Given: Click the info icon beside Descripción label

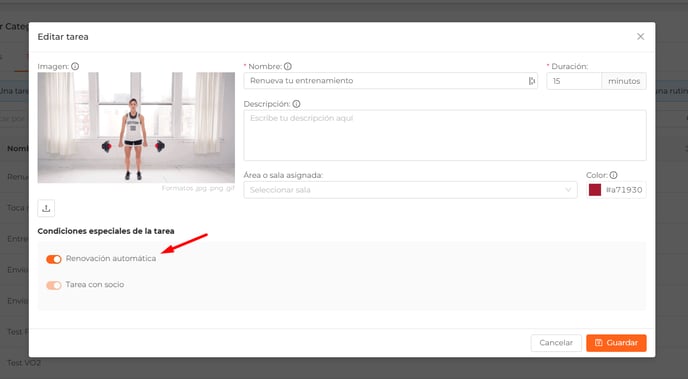Looking at the screenshot, I should tap(296, 104).
